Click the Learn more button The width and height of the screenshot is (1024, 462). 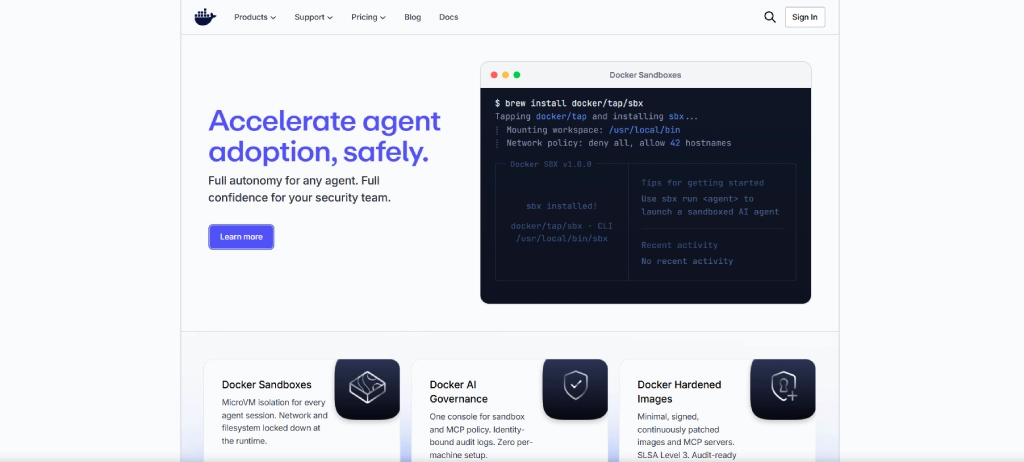[241, 237]
